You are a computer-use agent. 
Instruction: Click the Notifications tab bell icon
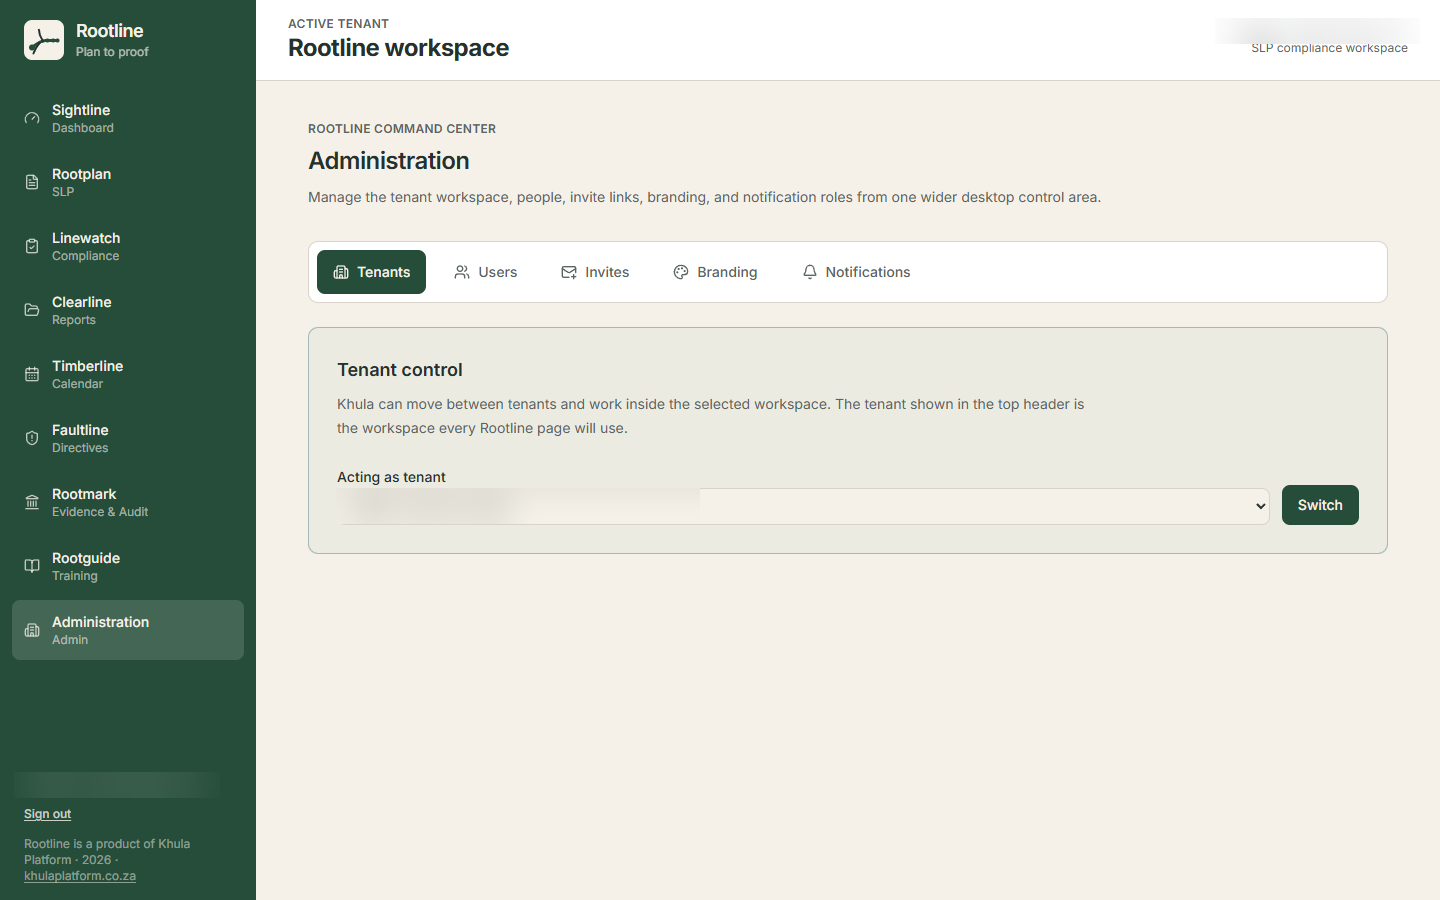[x=810, y=272]
